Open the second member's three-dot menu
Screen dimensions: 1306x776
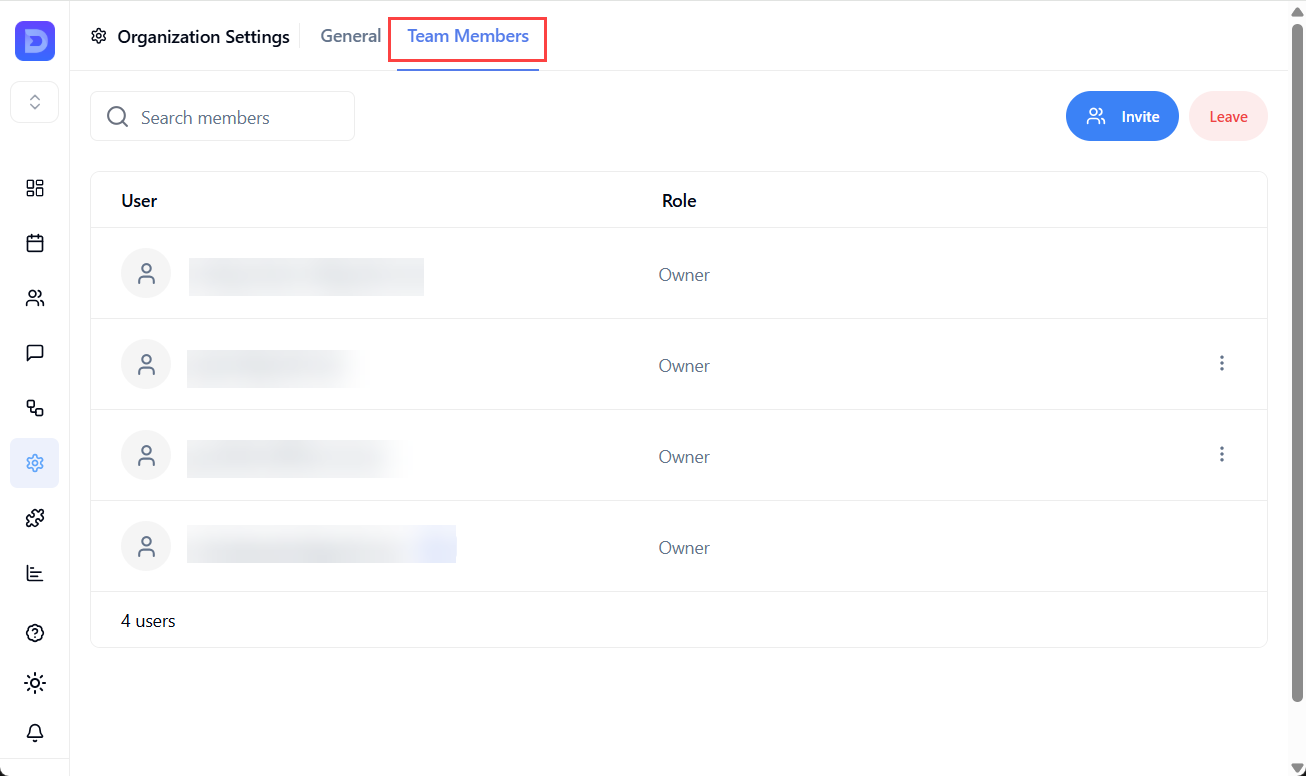(1221, 363)
